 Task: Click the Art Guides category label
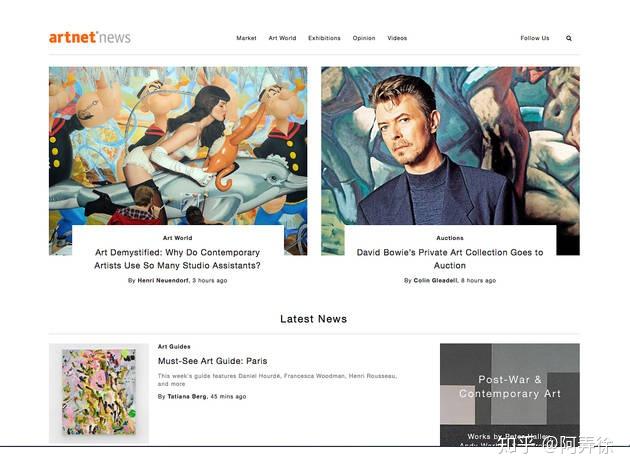174,346
